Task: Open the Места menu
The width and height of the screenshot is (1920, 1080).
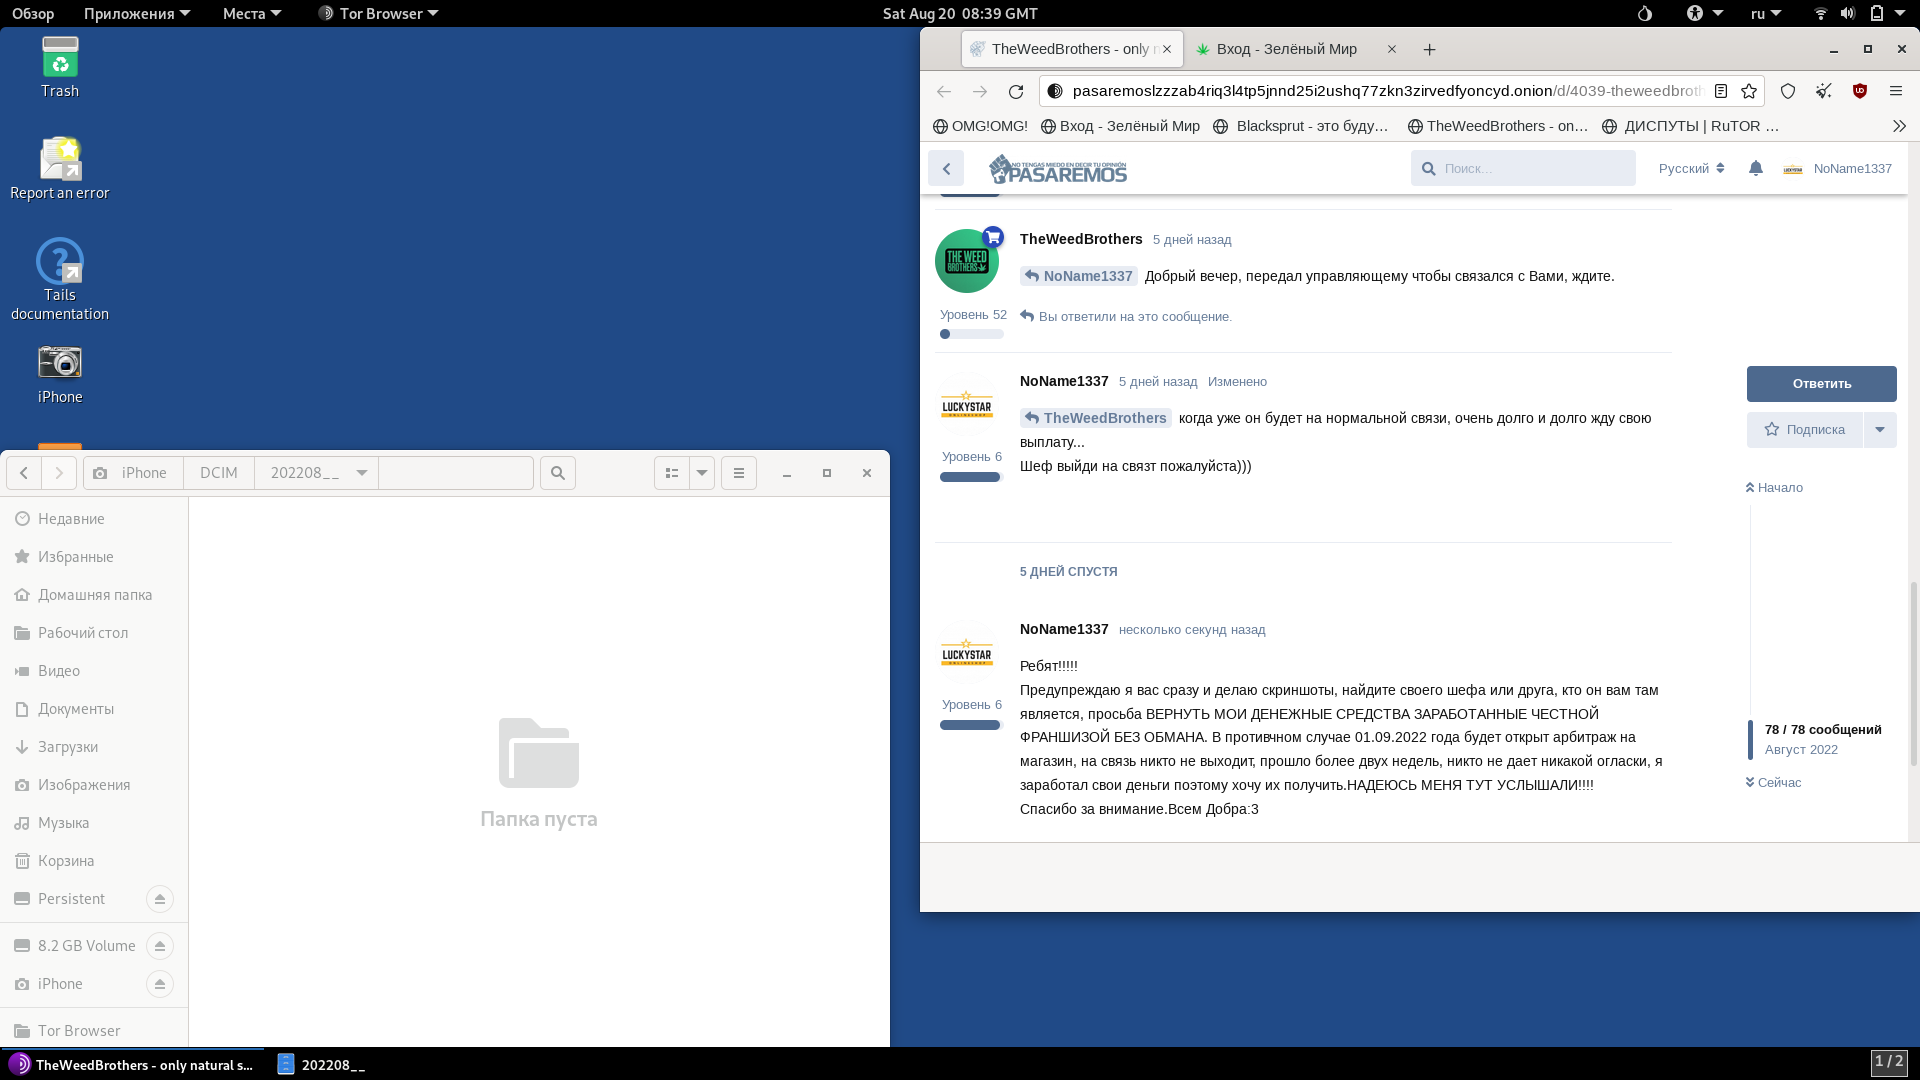Action: 252,13
